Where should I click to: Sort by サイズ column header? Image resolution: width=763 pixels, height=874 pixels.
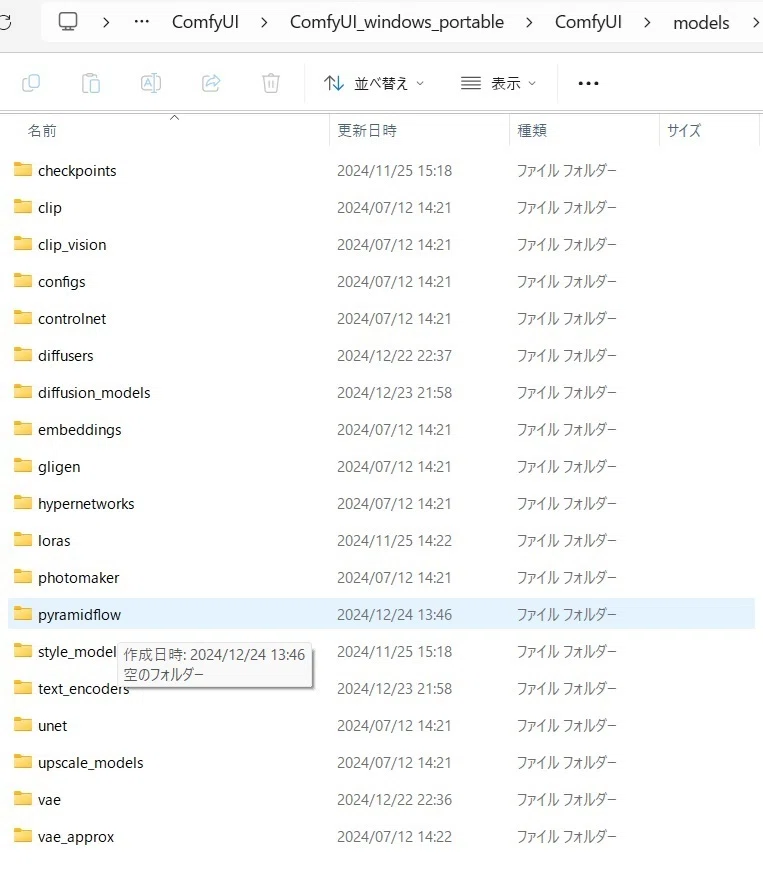pyautogui.click(x=684, y=130)
